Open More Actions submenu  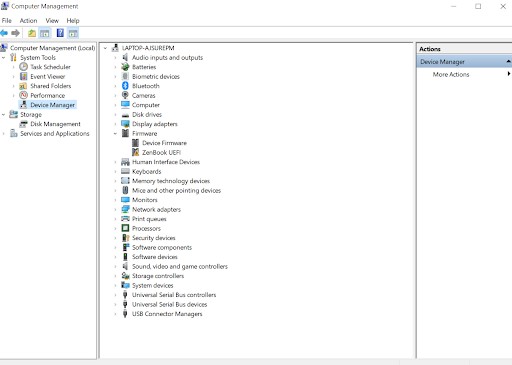(x=451, y=74)
